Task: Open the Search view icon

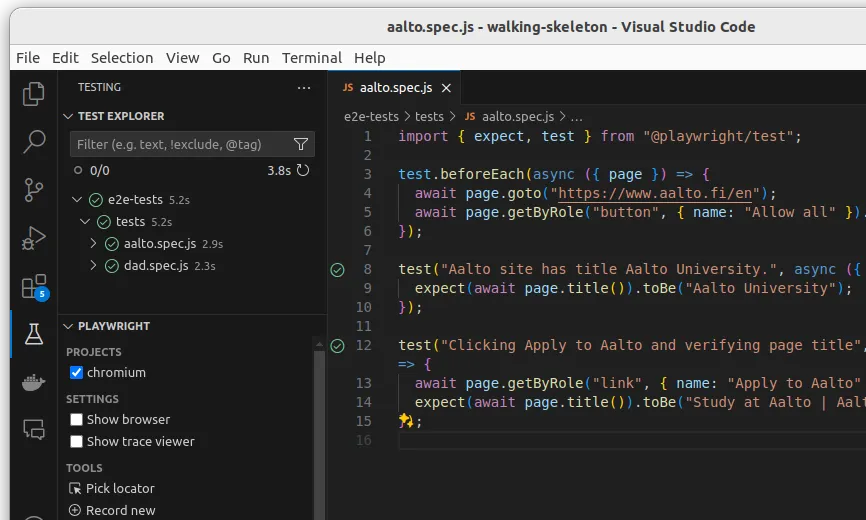Action: point(34,141)
